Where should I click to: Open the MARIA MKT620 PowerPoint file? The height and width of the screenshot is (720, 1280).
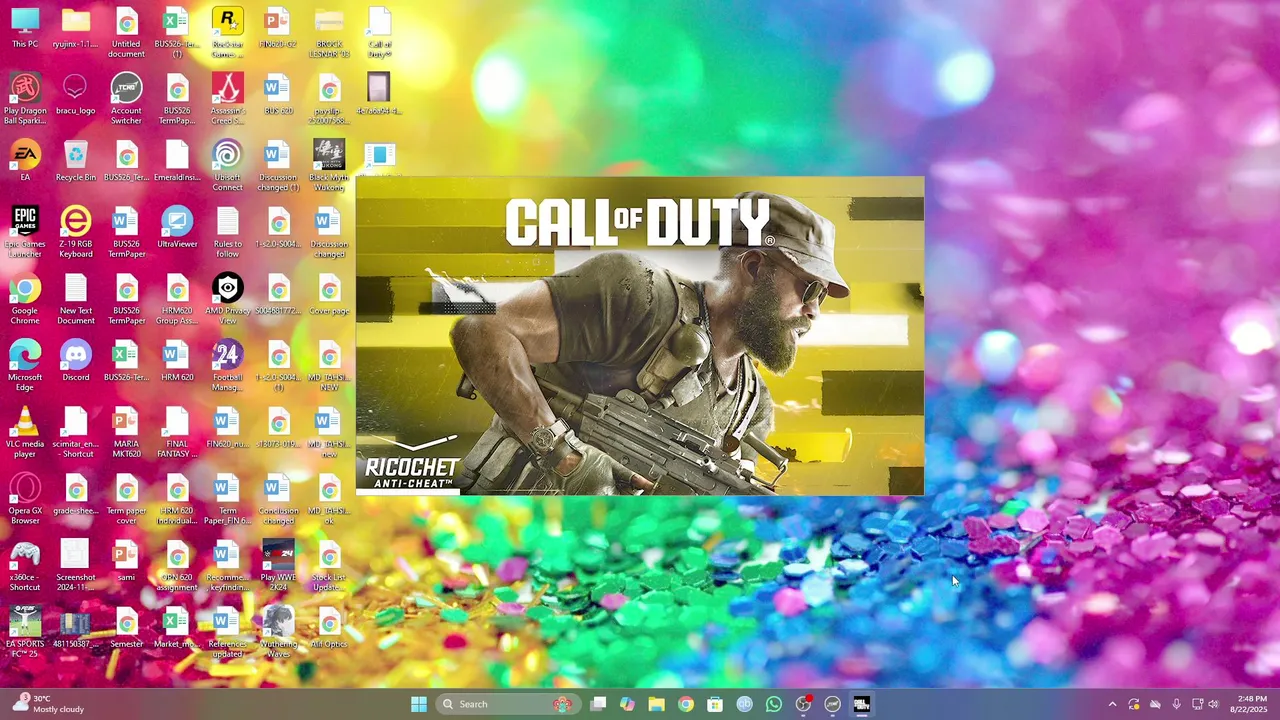coord(126,433)
